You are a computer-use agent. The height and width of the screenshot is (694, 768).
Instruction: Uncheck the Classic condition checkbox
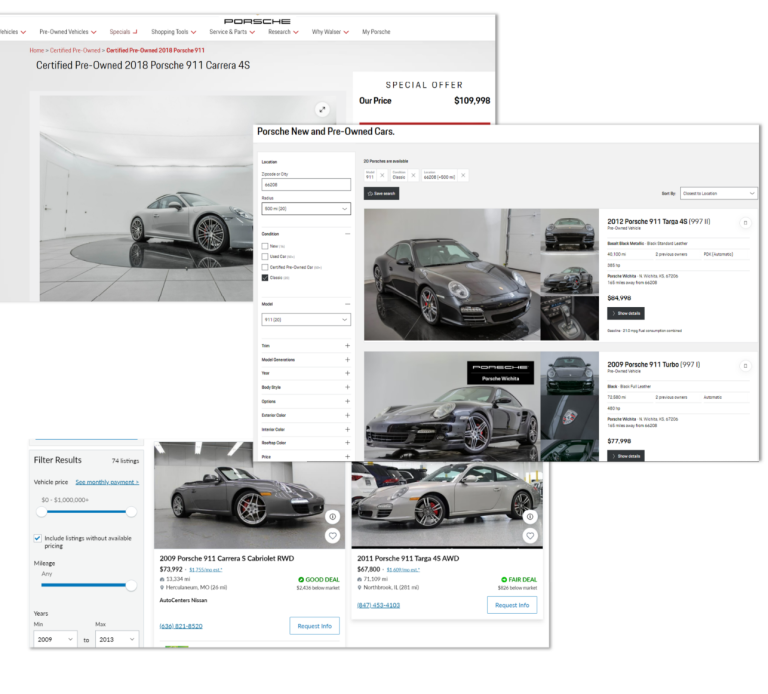265,278
